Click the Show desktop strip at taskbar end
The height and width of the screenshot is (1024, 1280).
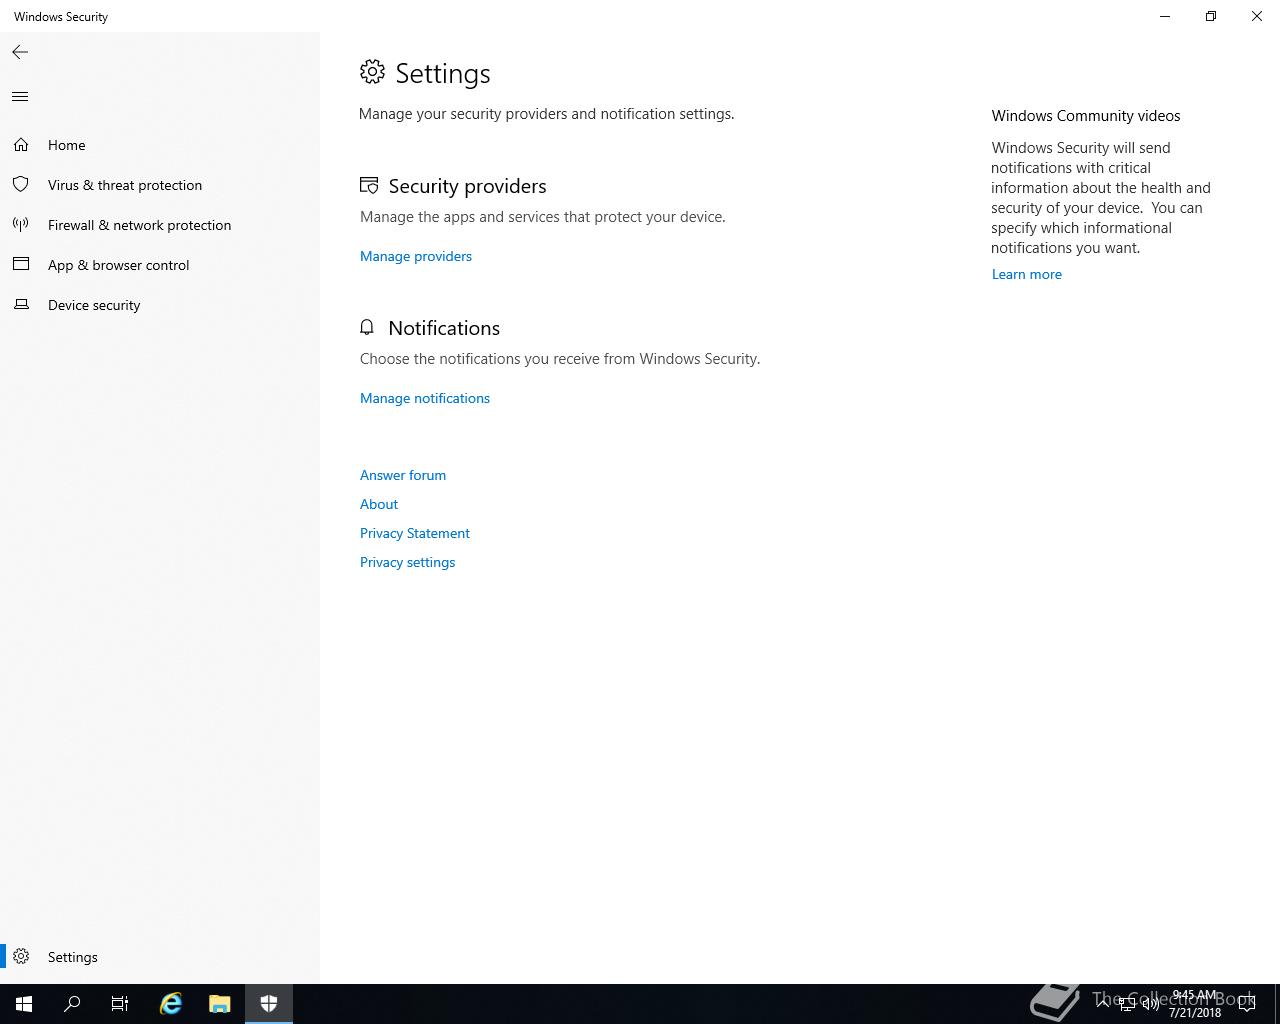click(1277, 1004)
